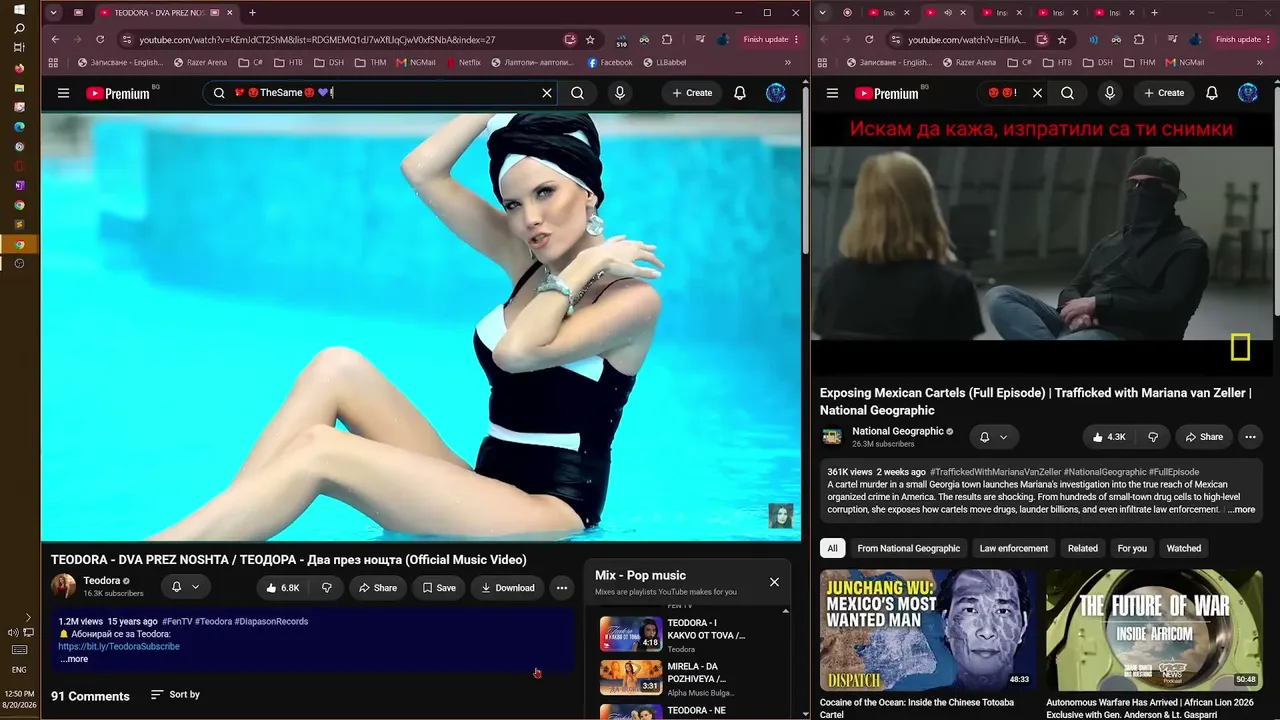Expand the description with ...more in left window

[74, 659]
